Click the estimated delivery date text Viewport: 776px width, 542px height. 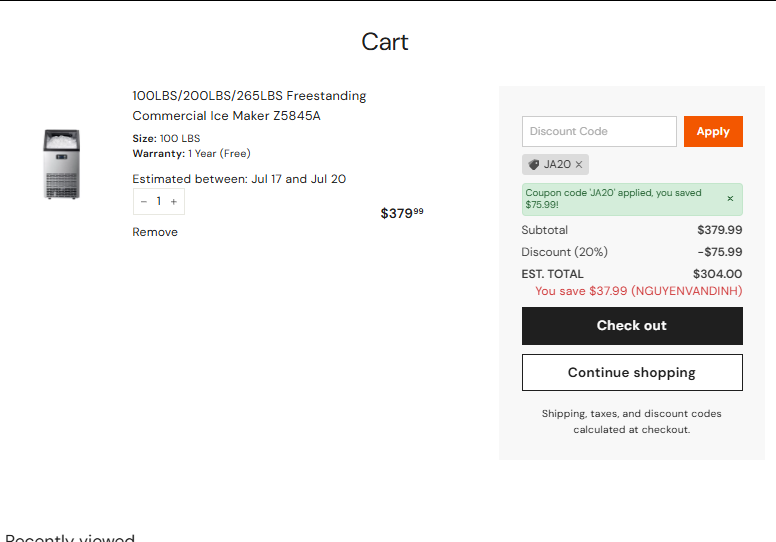239,179
